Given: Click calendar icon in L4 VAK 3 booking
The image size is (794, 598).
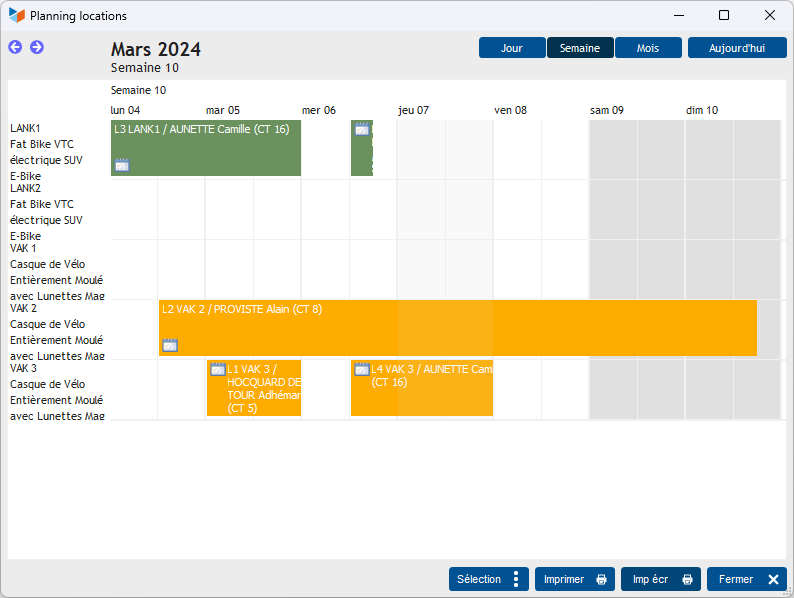Looking at the screenshot, I should click(362, 369).
